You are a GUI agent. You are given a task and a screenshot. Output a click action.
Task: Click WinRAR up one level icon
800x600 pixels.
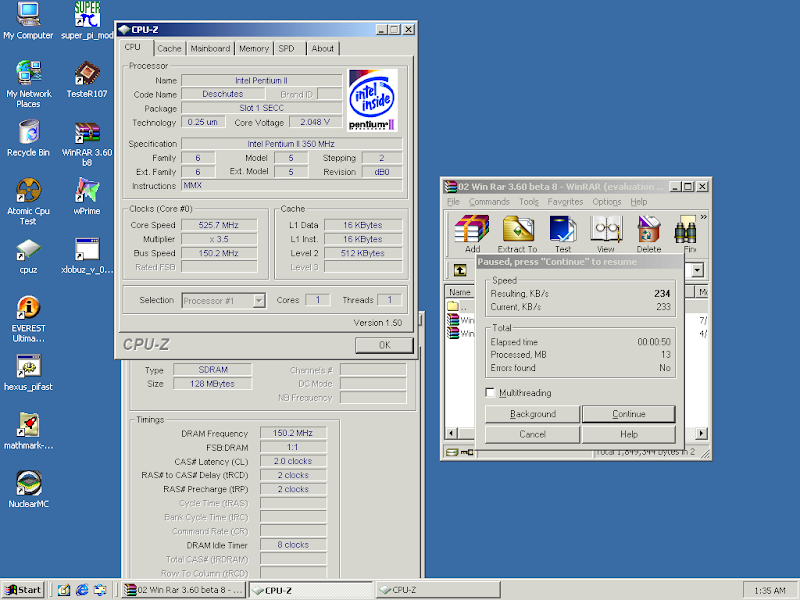point(460,270)
